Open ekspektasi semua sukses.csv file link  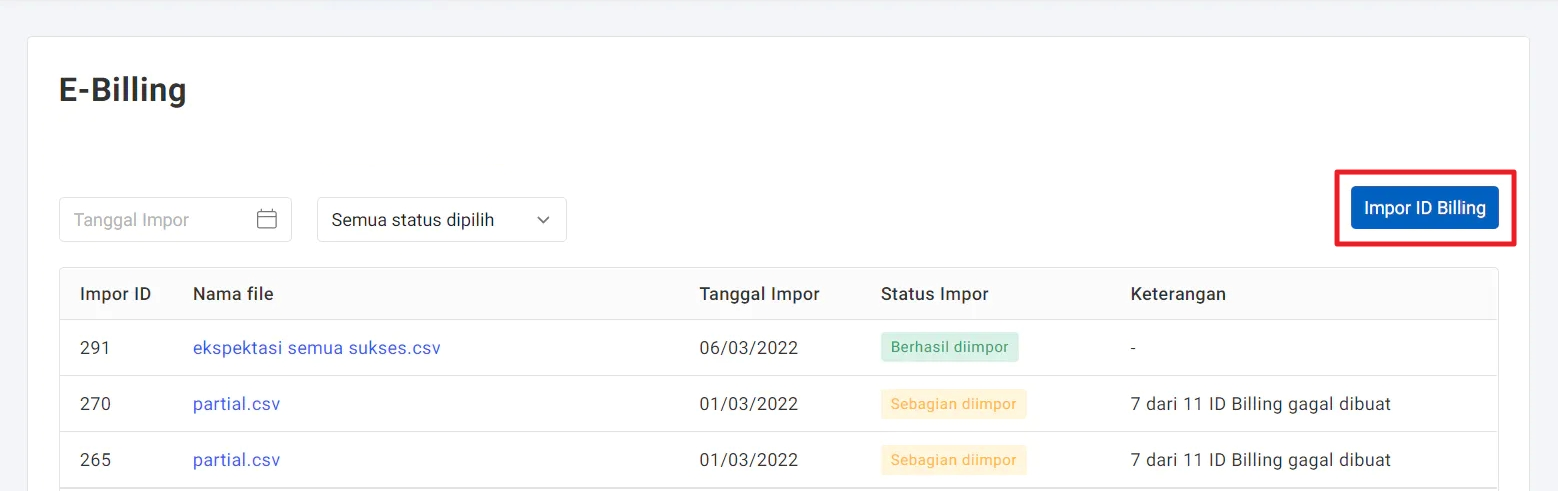(x=316, y=348)
